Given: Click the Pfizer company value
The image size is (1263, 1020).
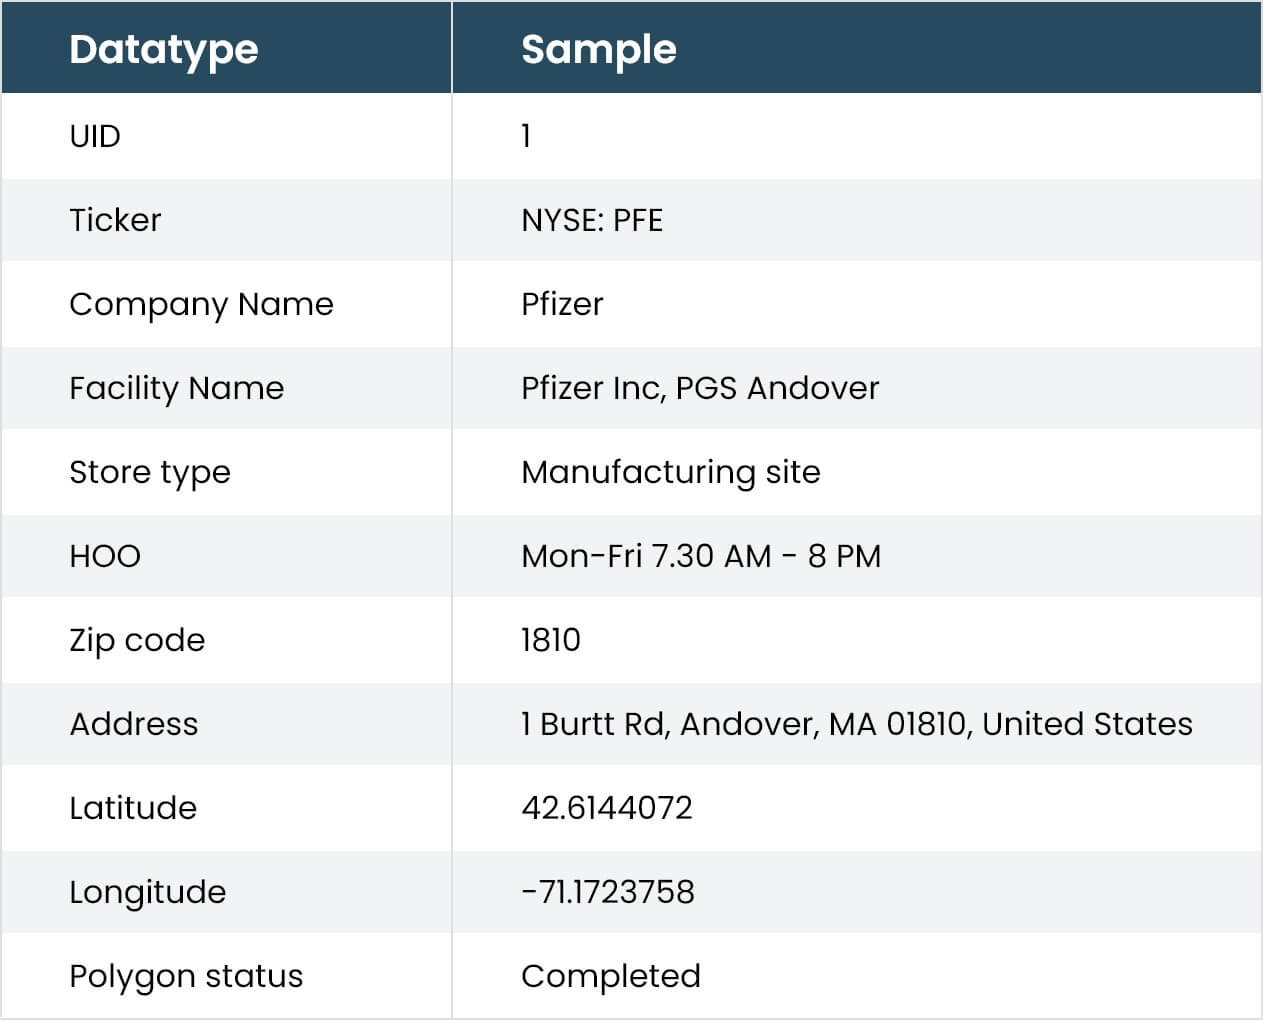Looking at the screenshot, I should point(562,304).
